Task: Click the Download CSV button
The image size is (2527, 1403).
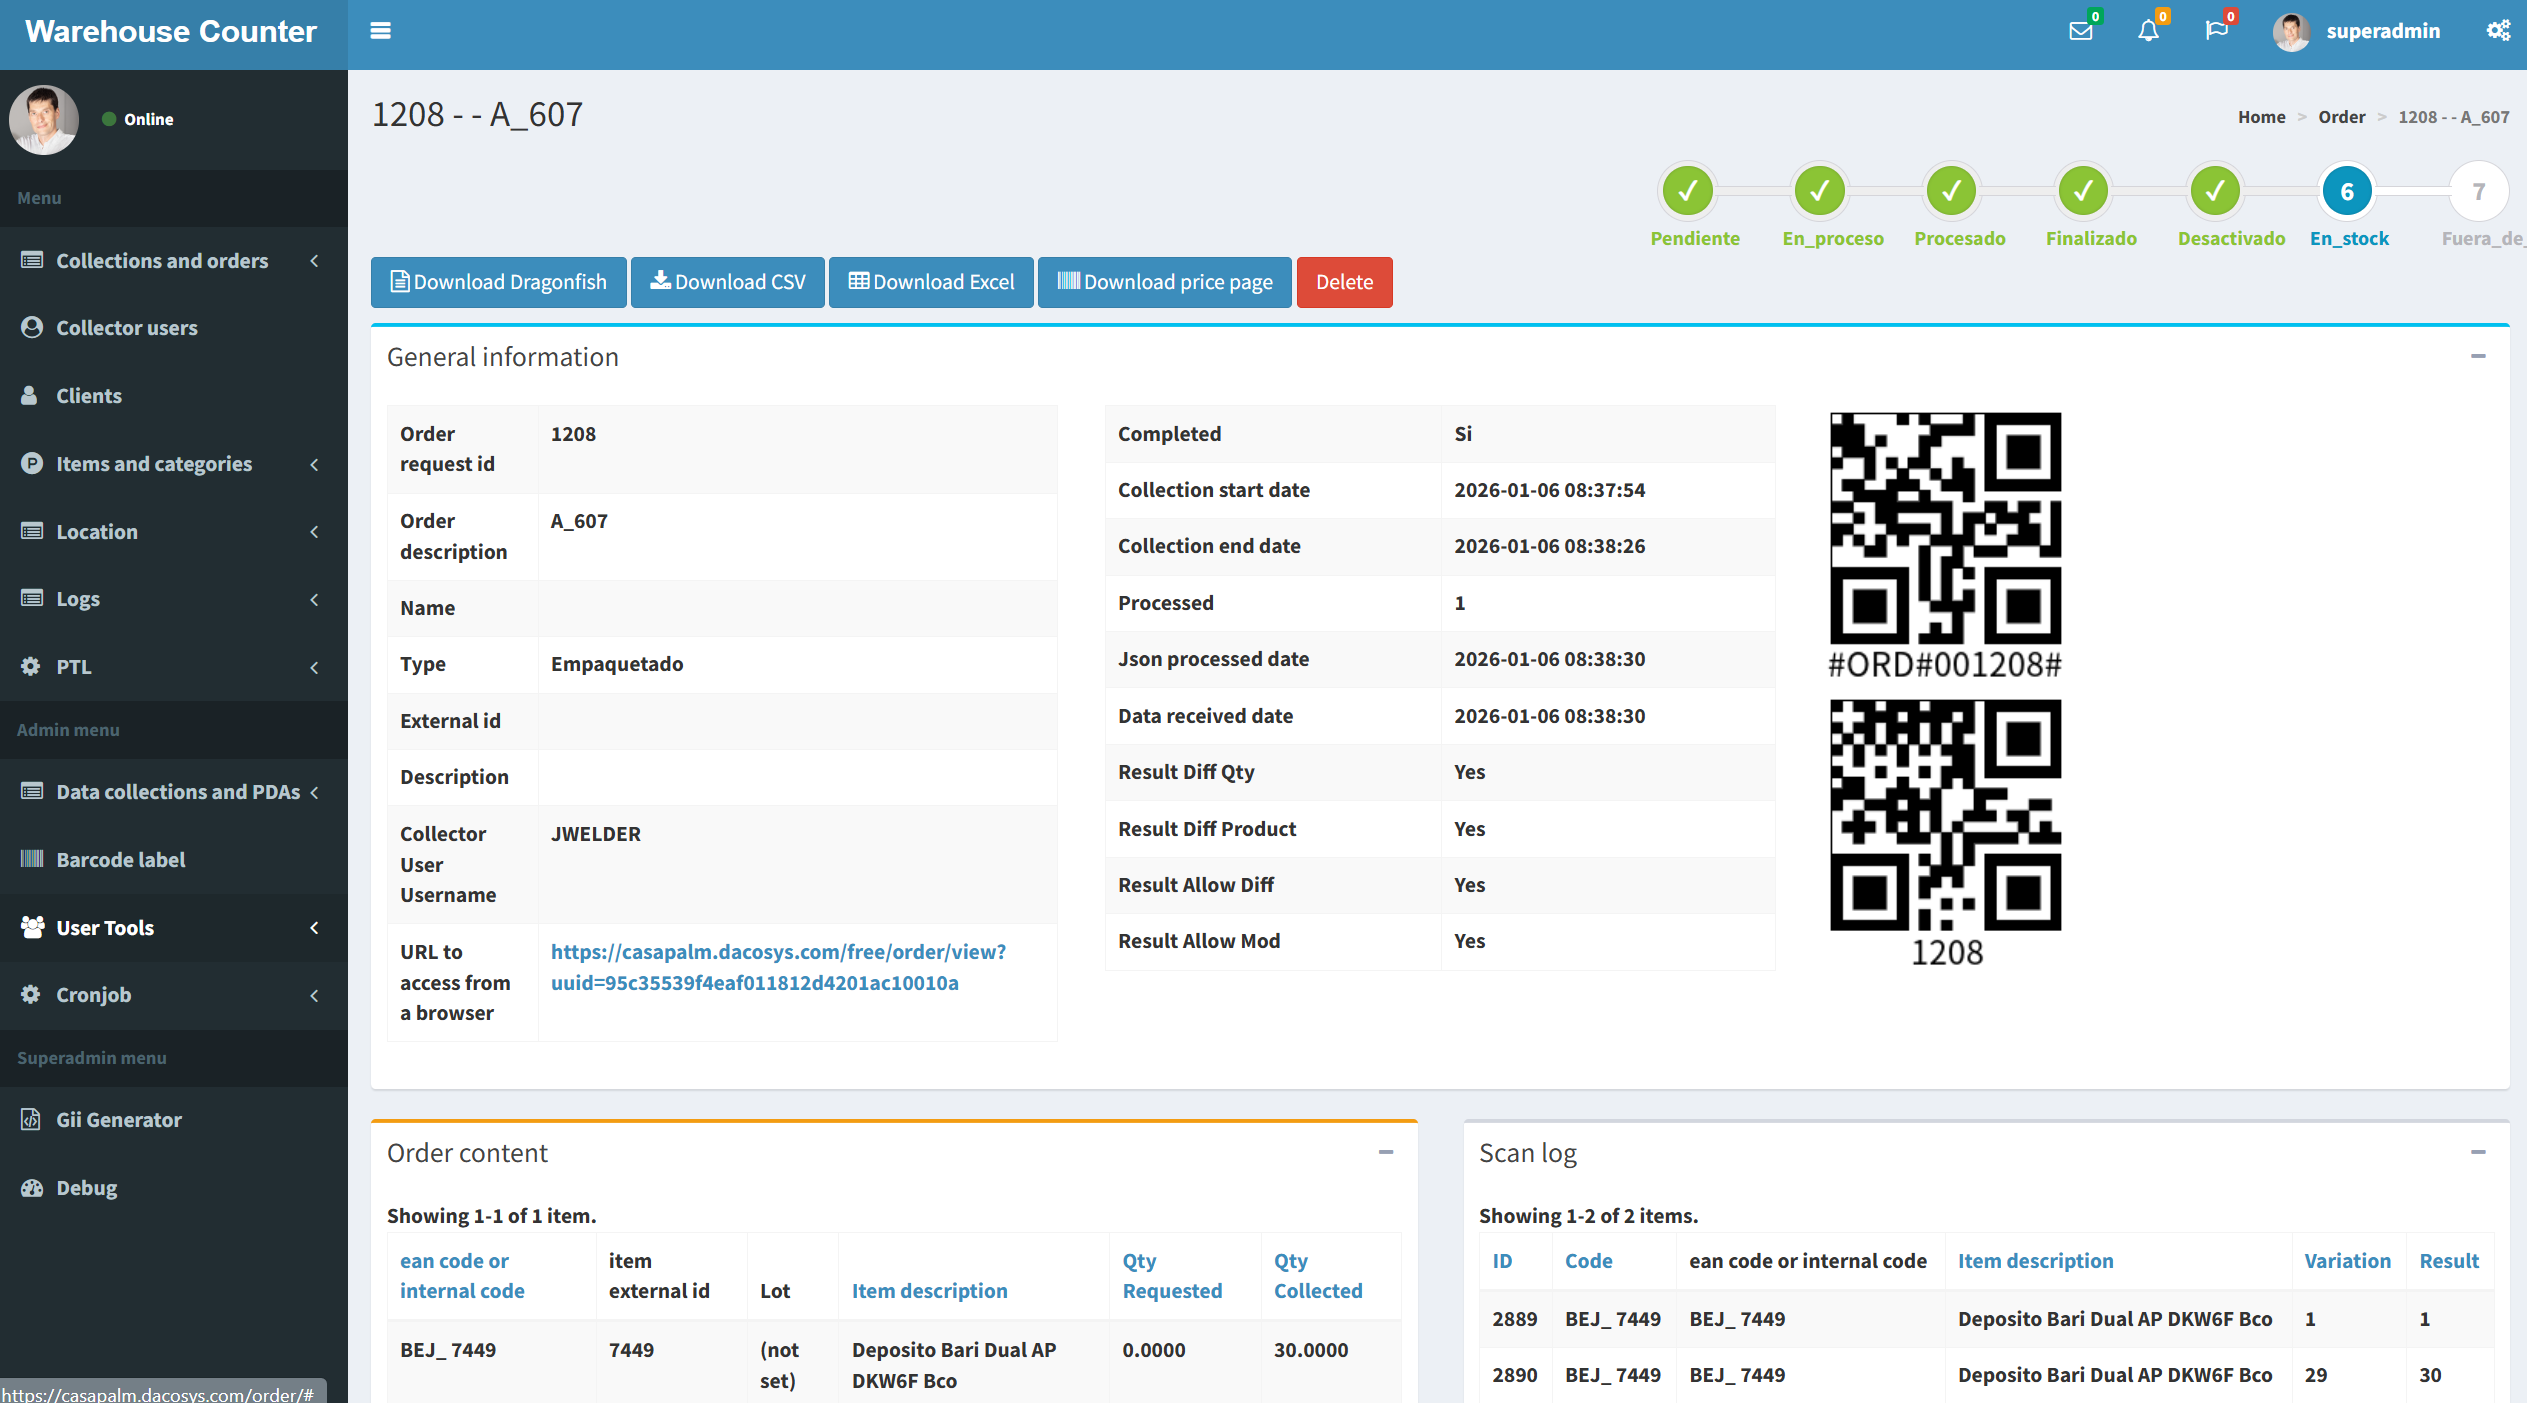Action: point(727,282)
